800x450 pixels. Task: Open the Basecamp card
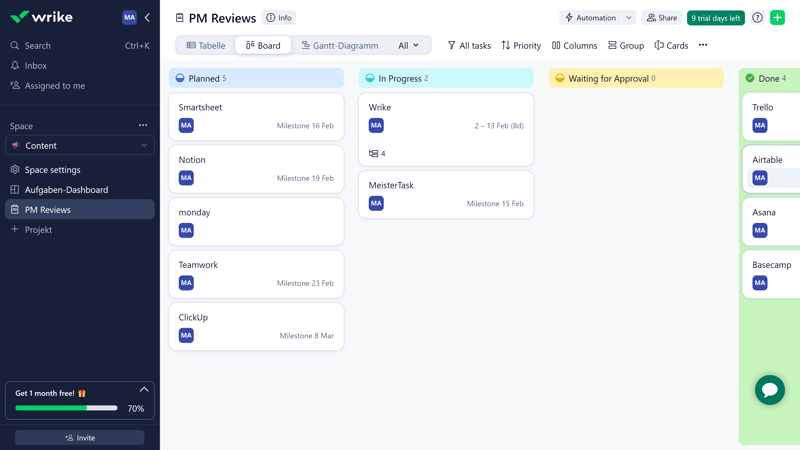point(771,274)
